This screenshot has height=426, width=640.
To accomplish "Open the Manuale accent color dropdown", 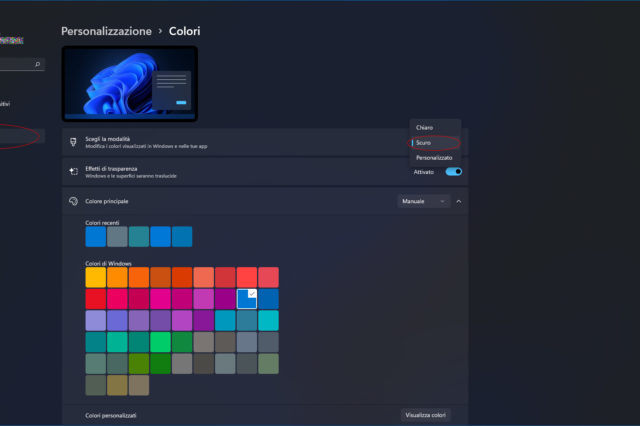I will click(x=424, y=201).
